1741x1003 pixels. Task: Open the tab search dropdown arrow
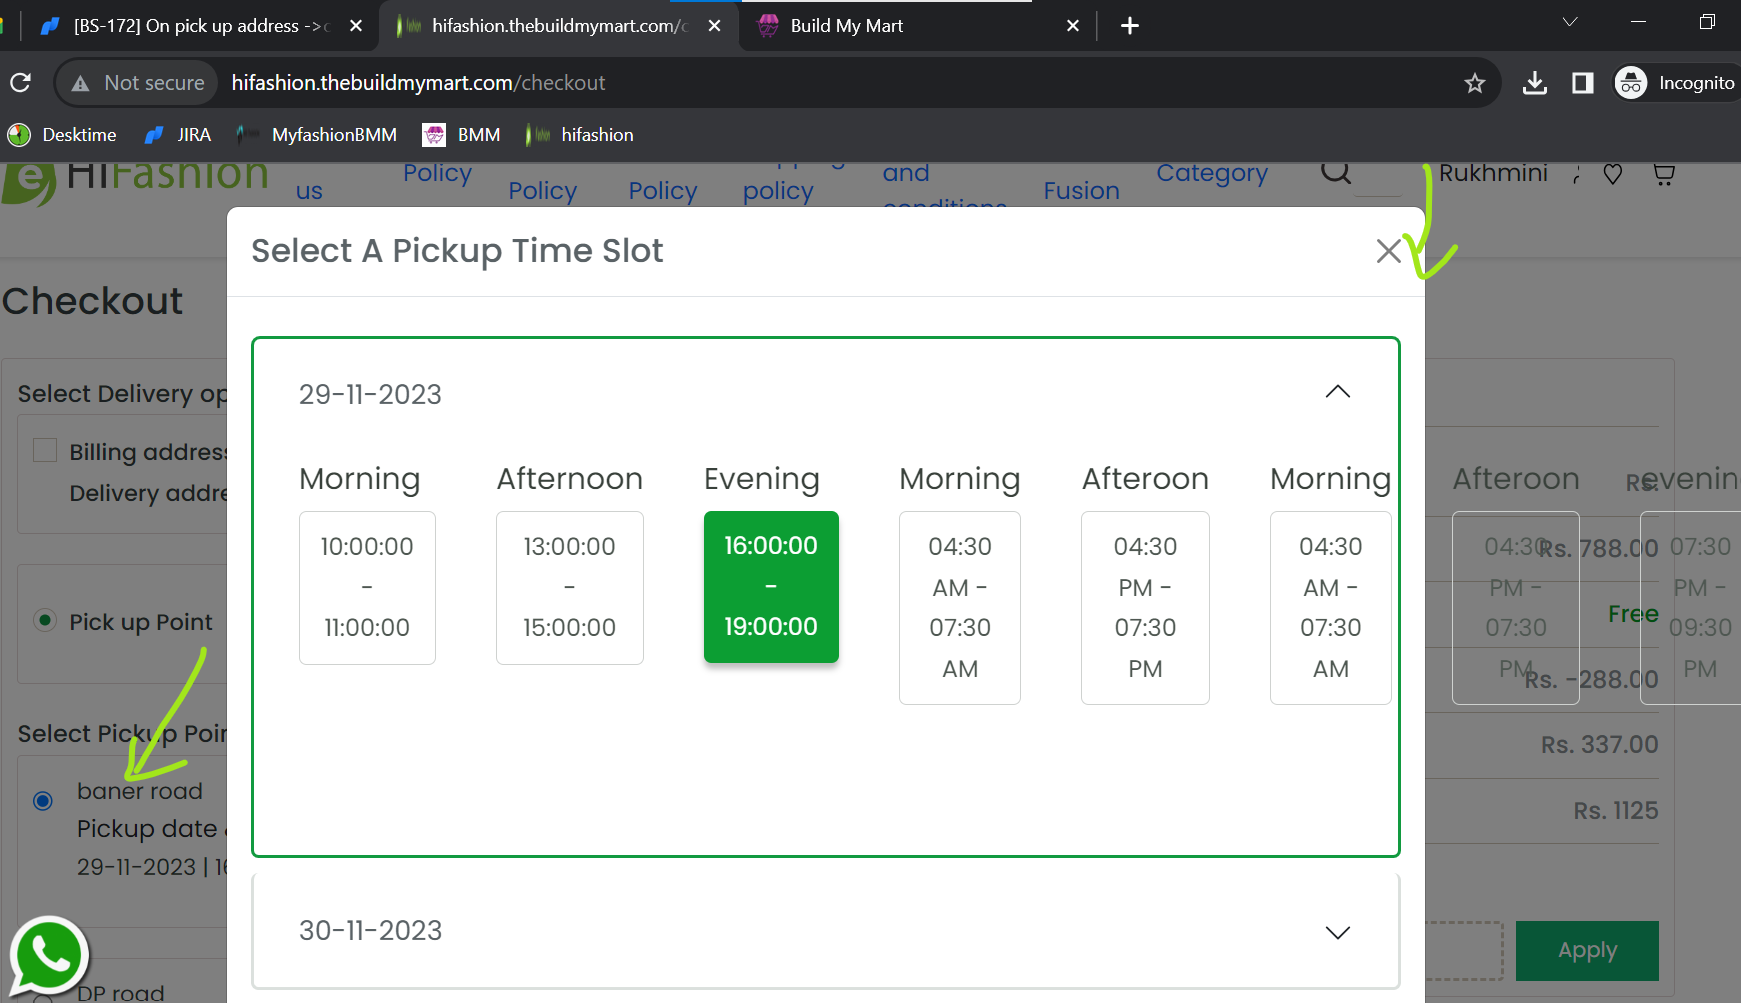(x=1570, y=22)
